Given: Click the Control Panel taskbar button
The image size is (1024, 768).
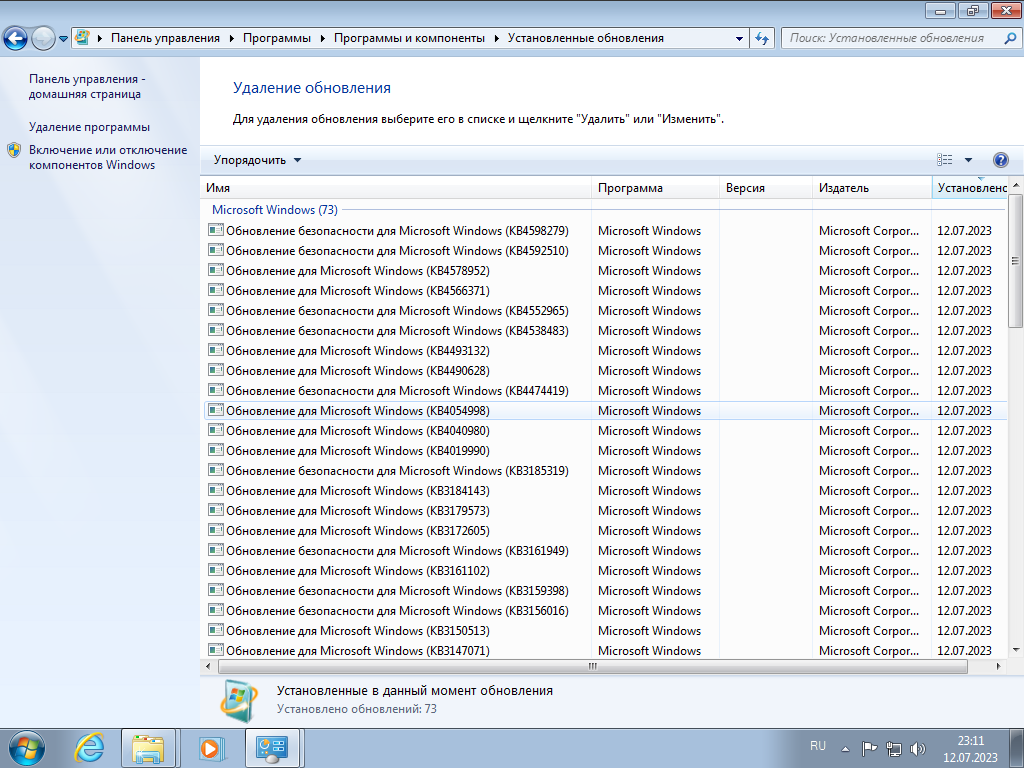Looking at the screenshot, I should [x=272, y=748].
